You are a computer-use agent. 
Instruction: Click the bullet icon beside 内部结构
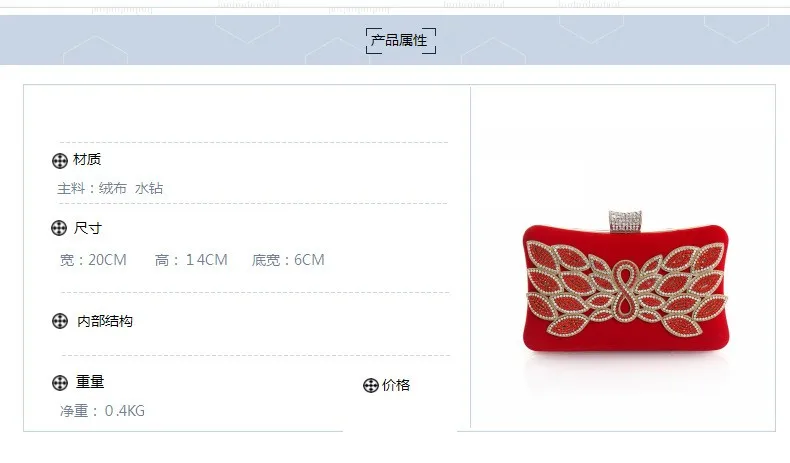click(x=60, y=321)
